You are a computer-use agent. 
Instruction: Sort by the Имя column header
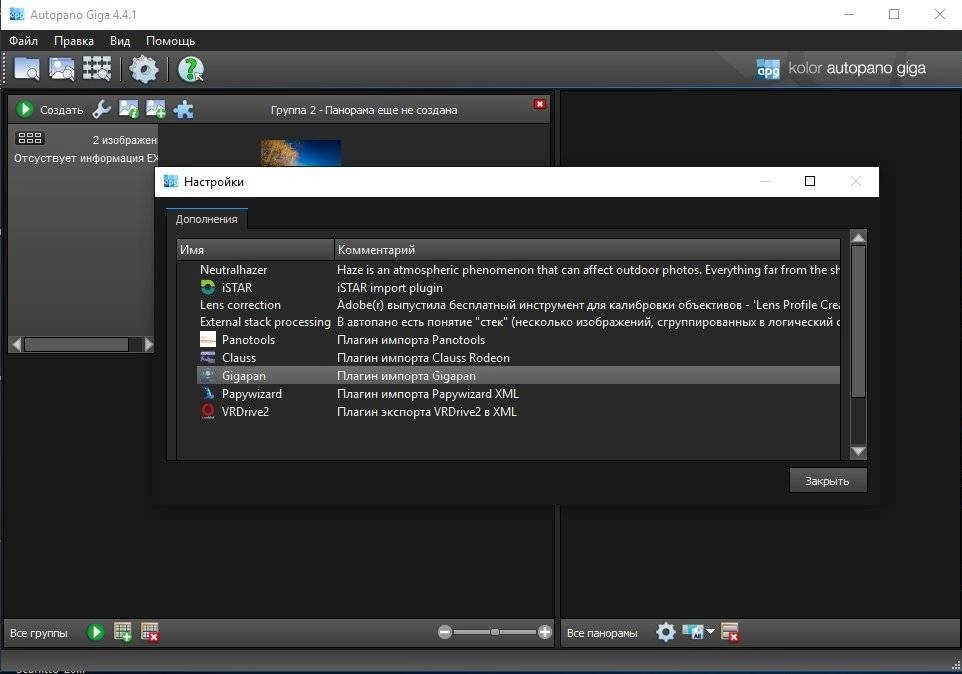[255, 250]
